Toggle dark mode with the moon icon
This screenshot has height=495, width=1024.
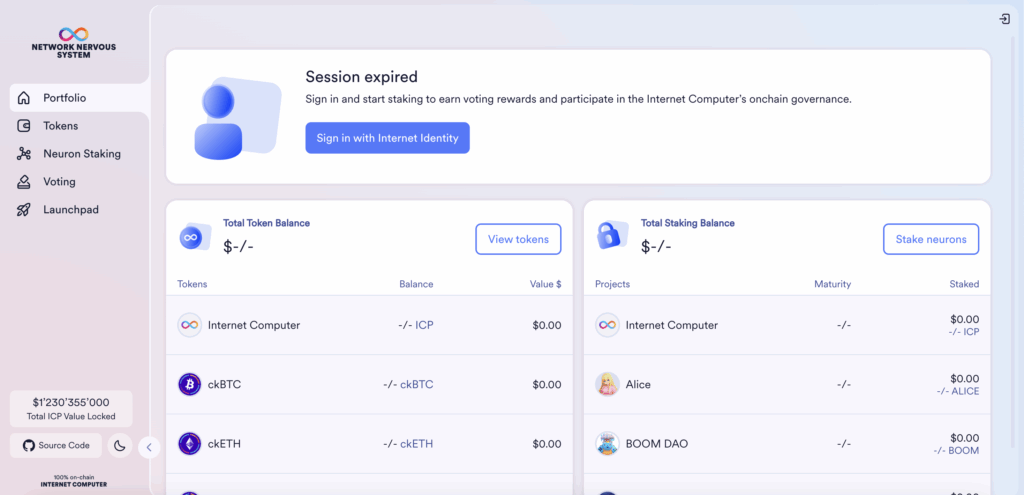pos(120,445)
